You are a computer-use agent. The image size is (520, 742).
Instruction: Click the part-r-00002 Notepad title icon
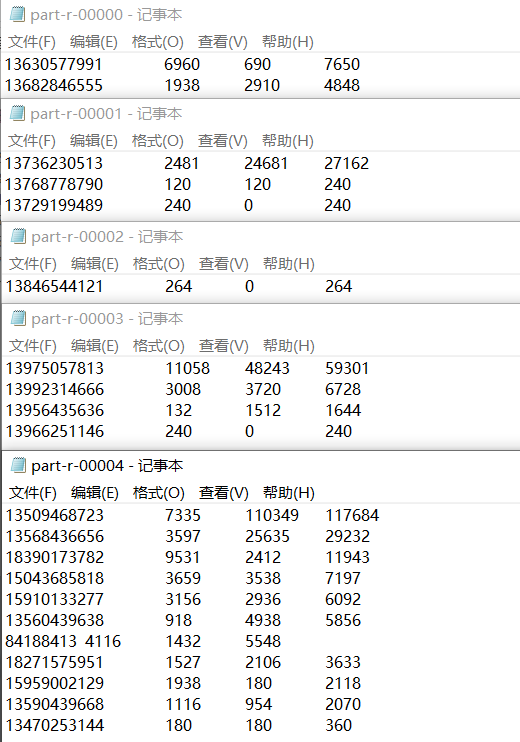(18, 236)
